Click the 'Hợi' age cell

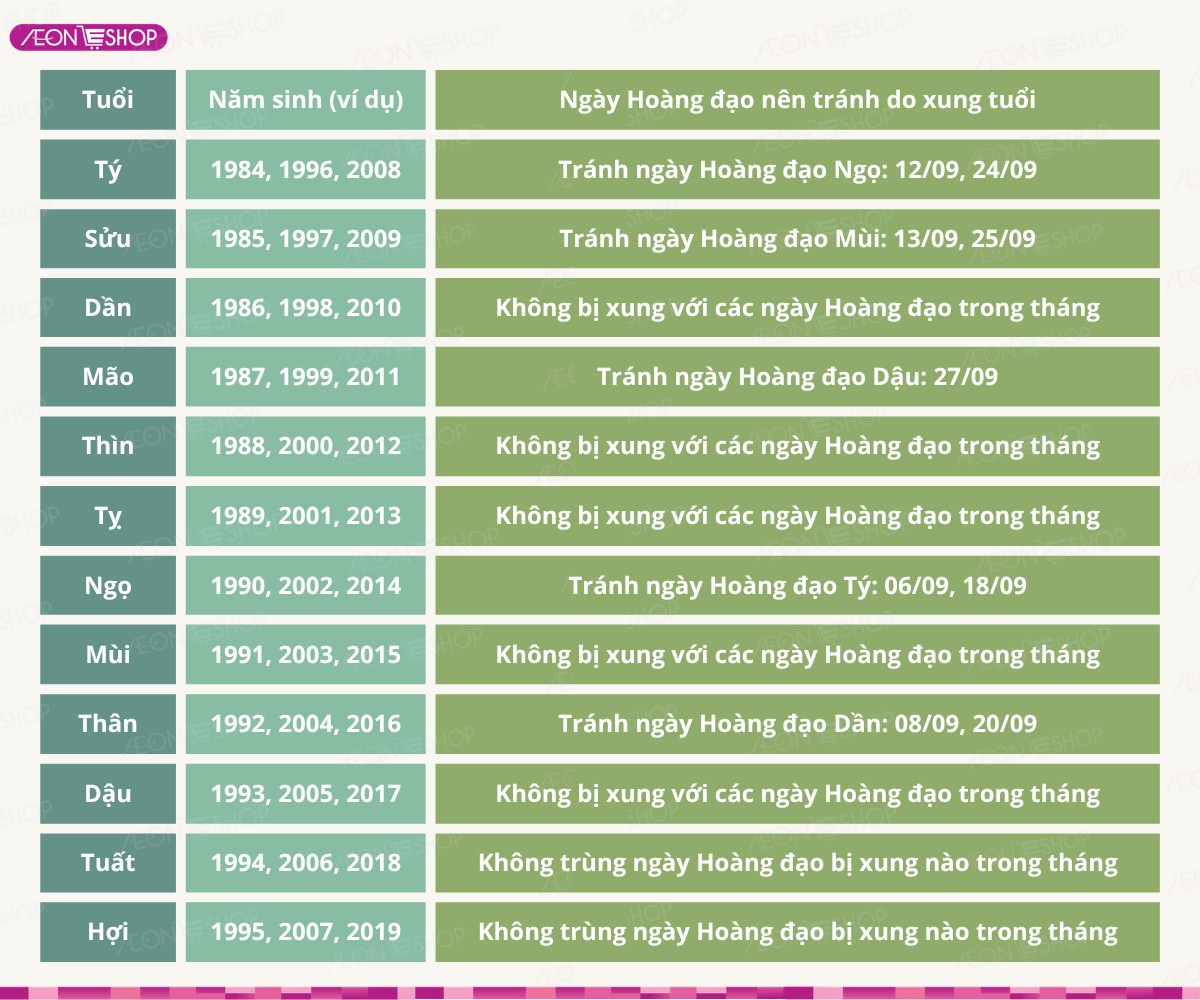[x=108, y=932]
